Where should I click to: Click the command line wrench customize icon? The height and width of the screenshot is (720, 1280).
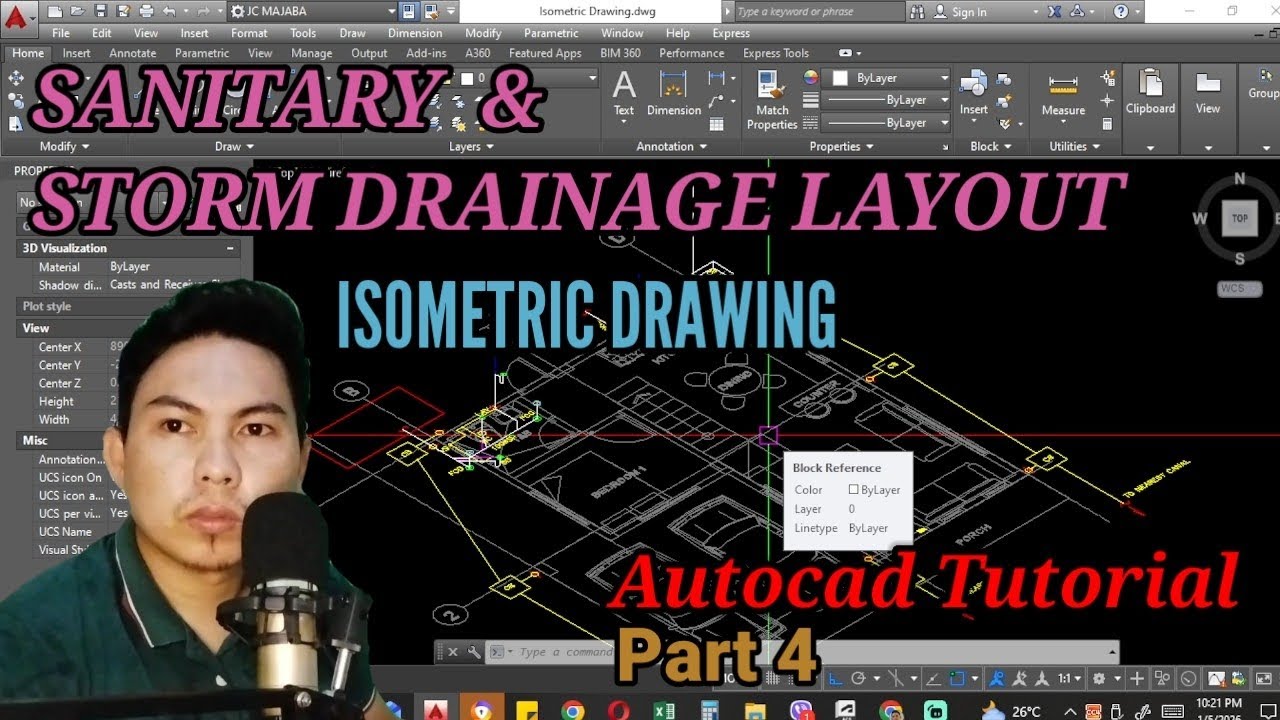tap(473, 652)
